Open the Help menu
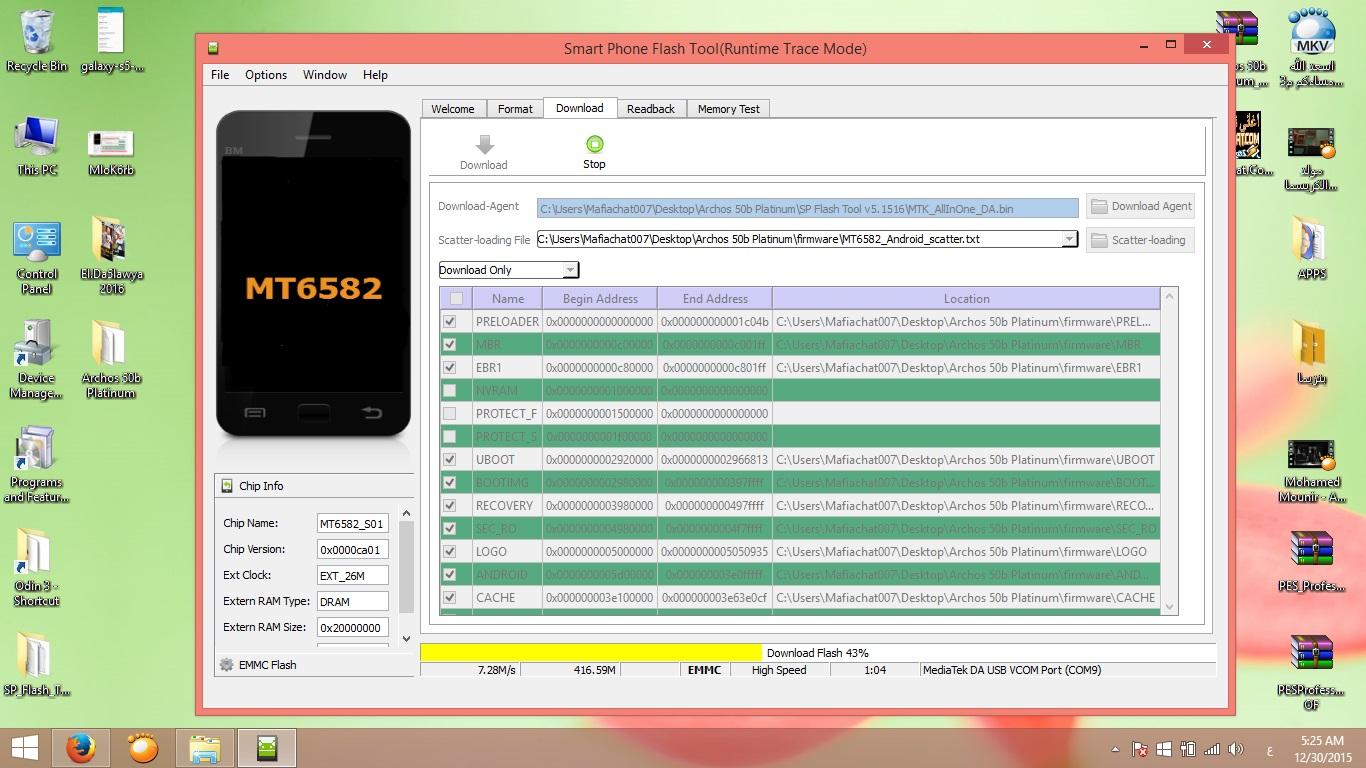1366x768 pixels. (x=375, y=75)
